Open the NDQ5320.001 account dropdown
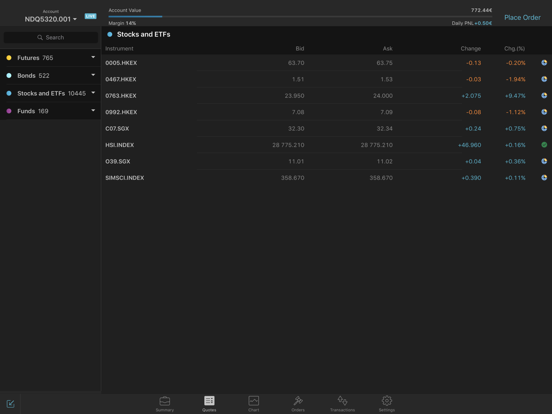 (50, 19)
